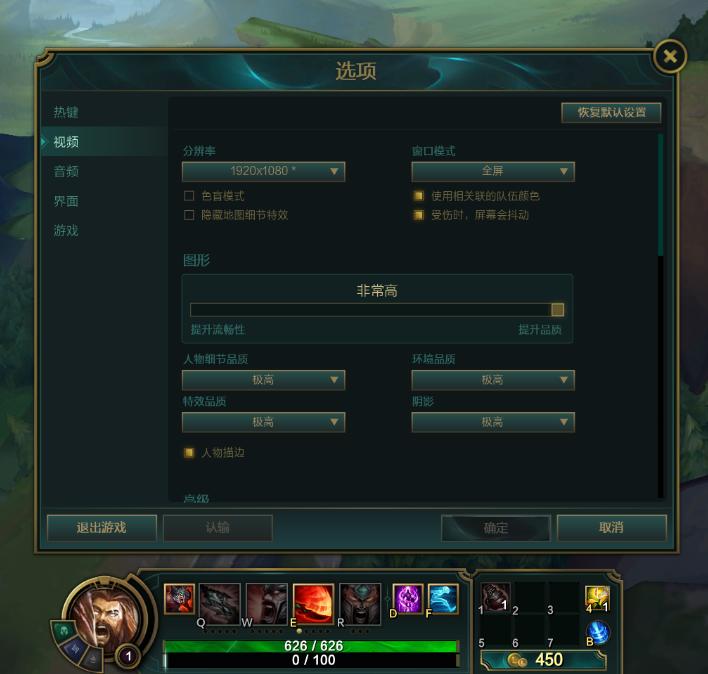Click the R ultimate ability icon
Screen dimensions: 708x674
point(360,603)
